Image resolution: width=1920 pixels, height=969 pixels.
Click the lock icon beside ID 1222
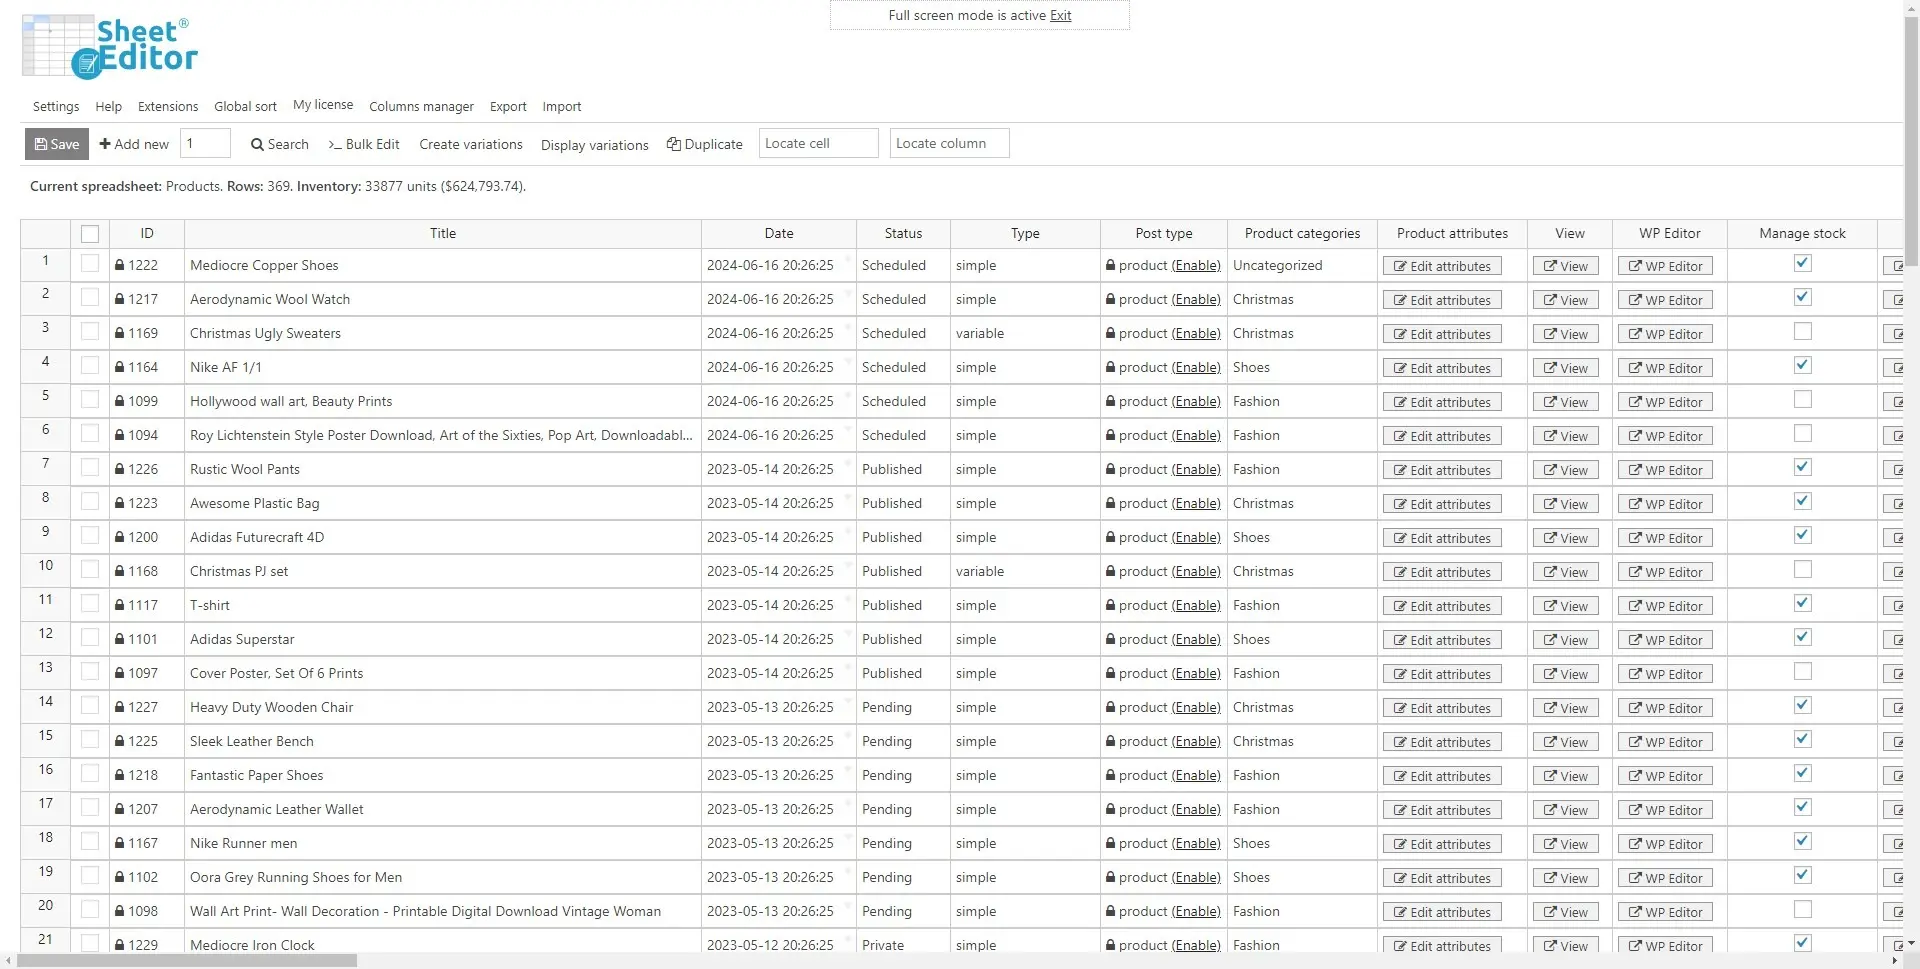(x=120, y=265)
